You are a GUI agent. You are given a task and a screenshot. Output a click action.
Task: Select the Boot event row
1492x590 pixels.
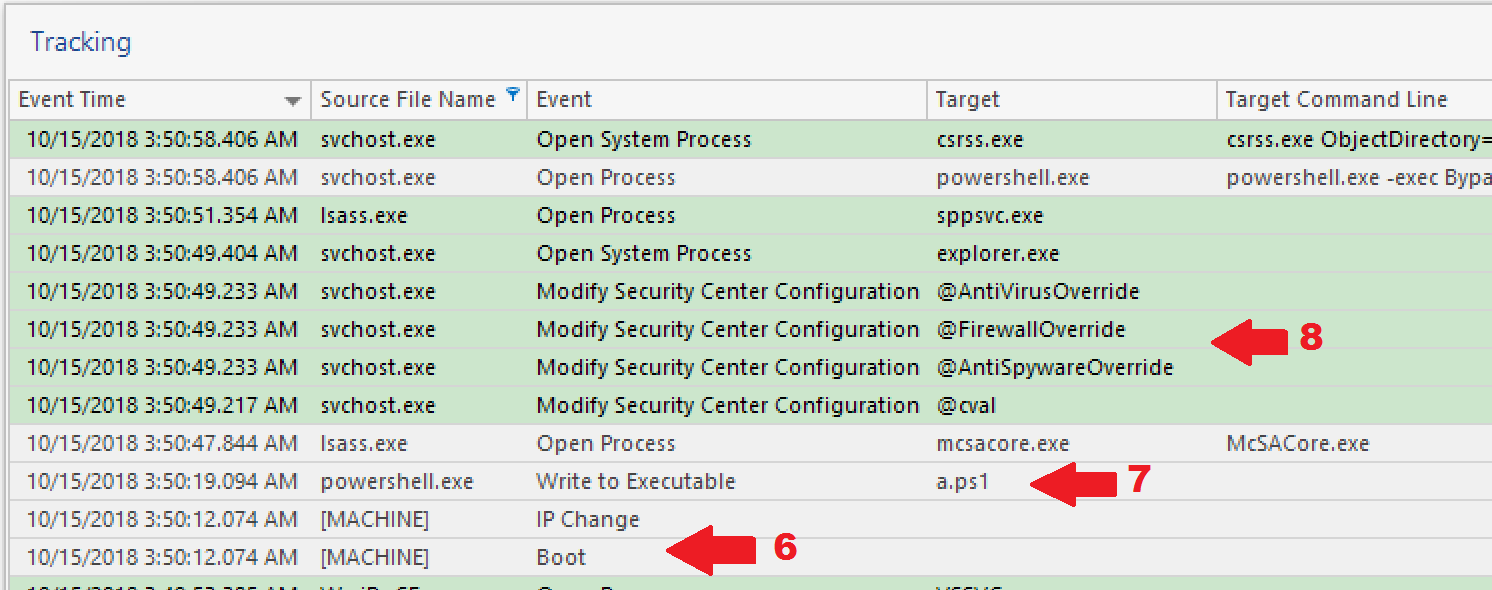562,558
